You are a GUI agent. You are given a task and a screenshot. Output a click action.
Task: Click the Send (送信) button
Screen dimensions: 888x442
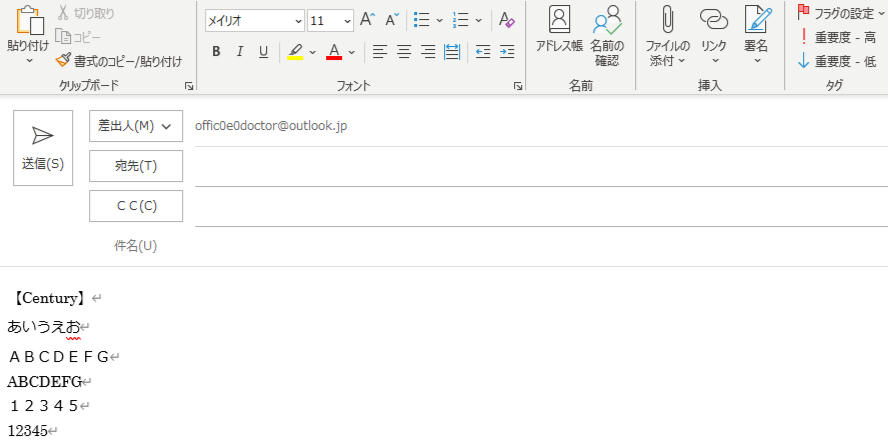coord(43,148)
